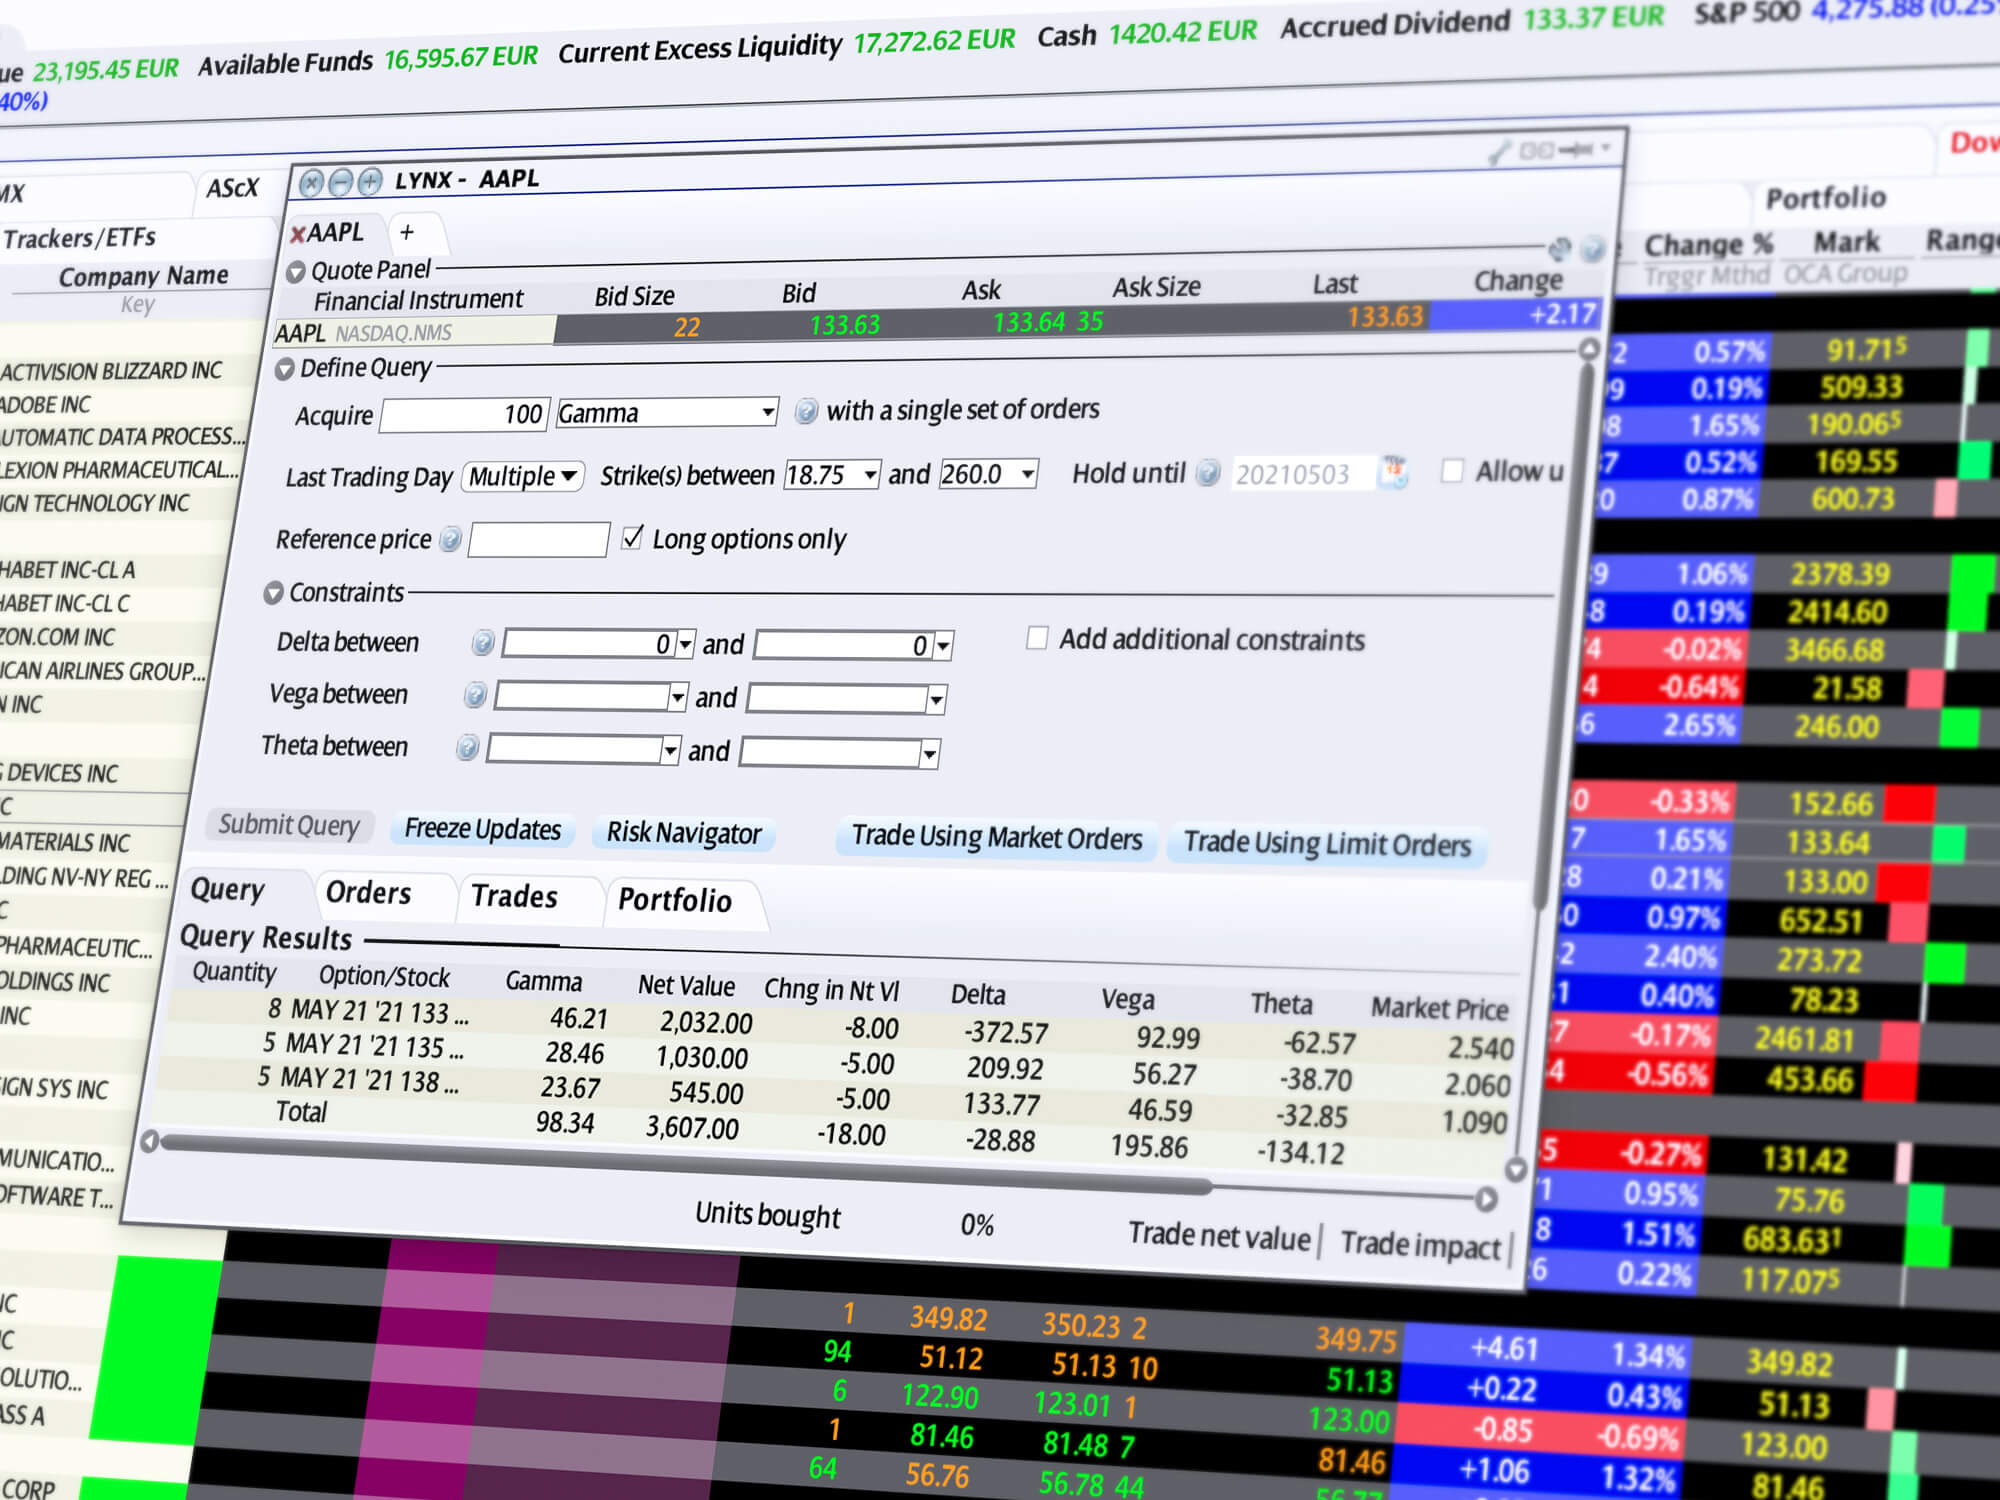Click the help icon next to the Gamma dropdown
The height and width of the screenshot is (1500, 2000).
[x=806, y=411]
